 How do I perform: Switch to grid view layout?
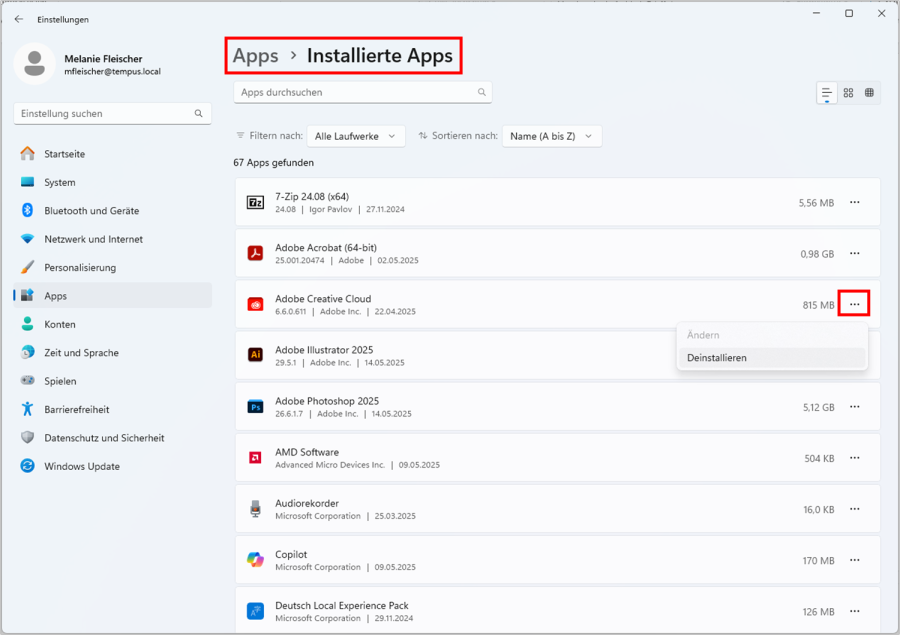coord(848,93)
